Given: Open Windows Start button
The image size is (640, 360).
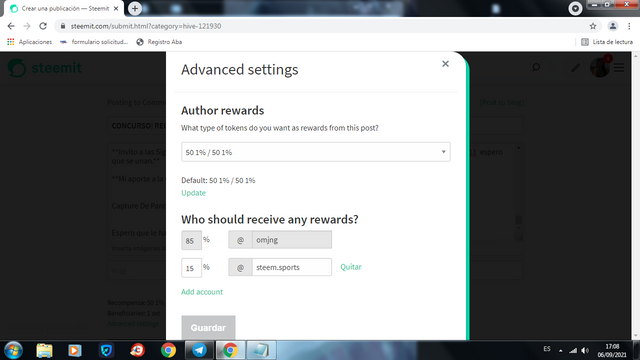Looking at the screenshot, I should coord(13,350).
